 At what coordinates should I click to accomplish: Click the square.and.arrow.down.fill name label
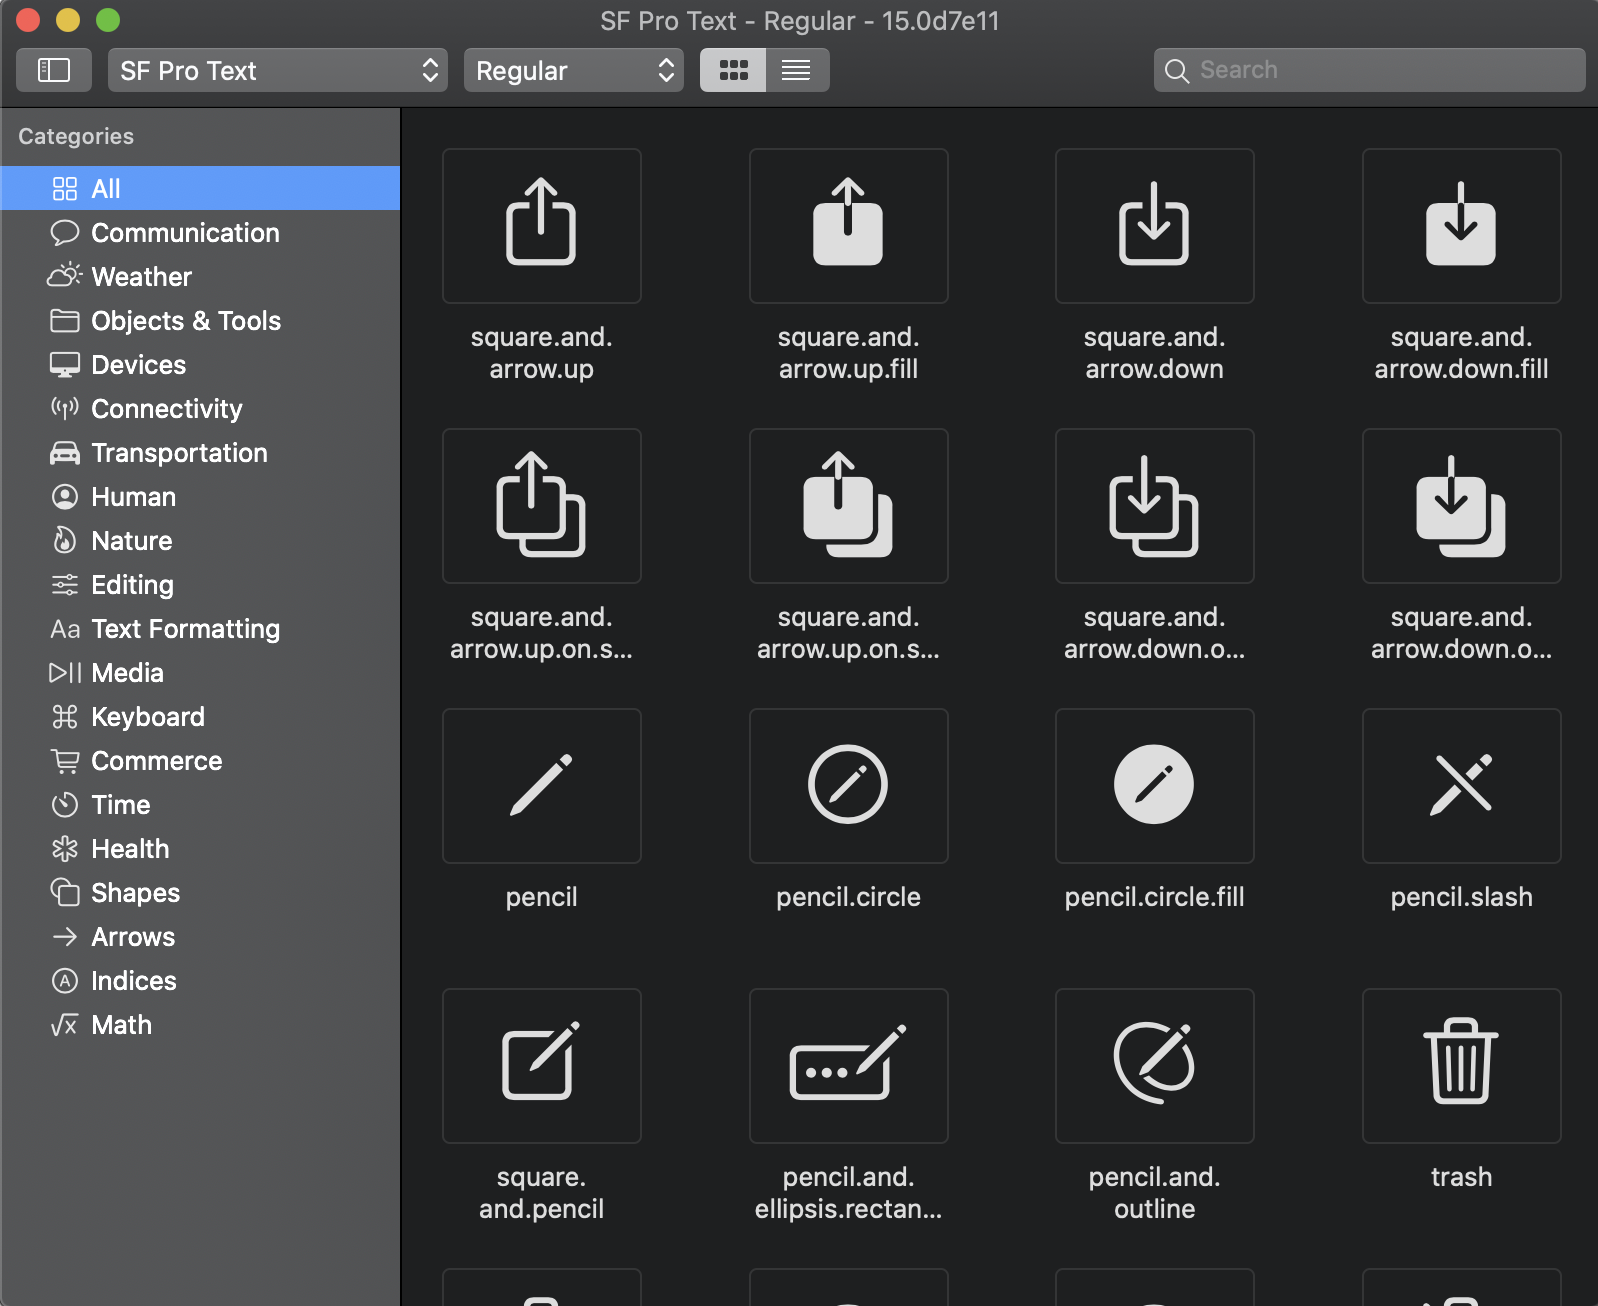click(x=1461, y=353)
